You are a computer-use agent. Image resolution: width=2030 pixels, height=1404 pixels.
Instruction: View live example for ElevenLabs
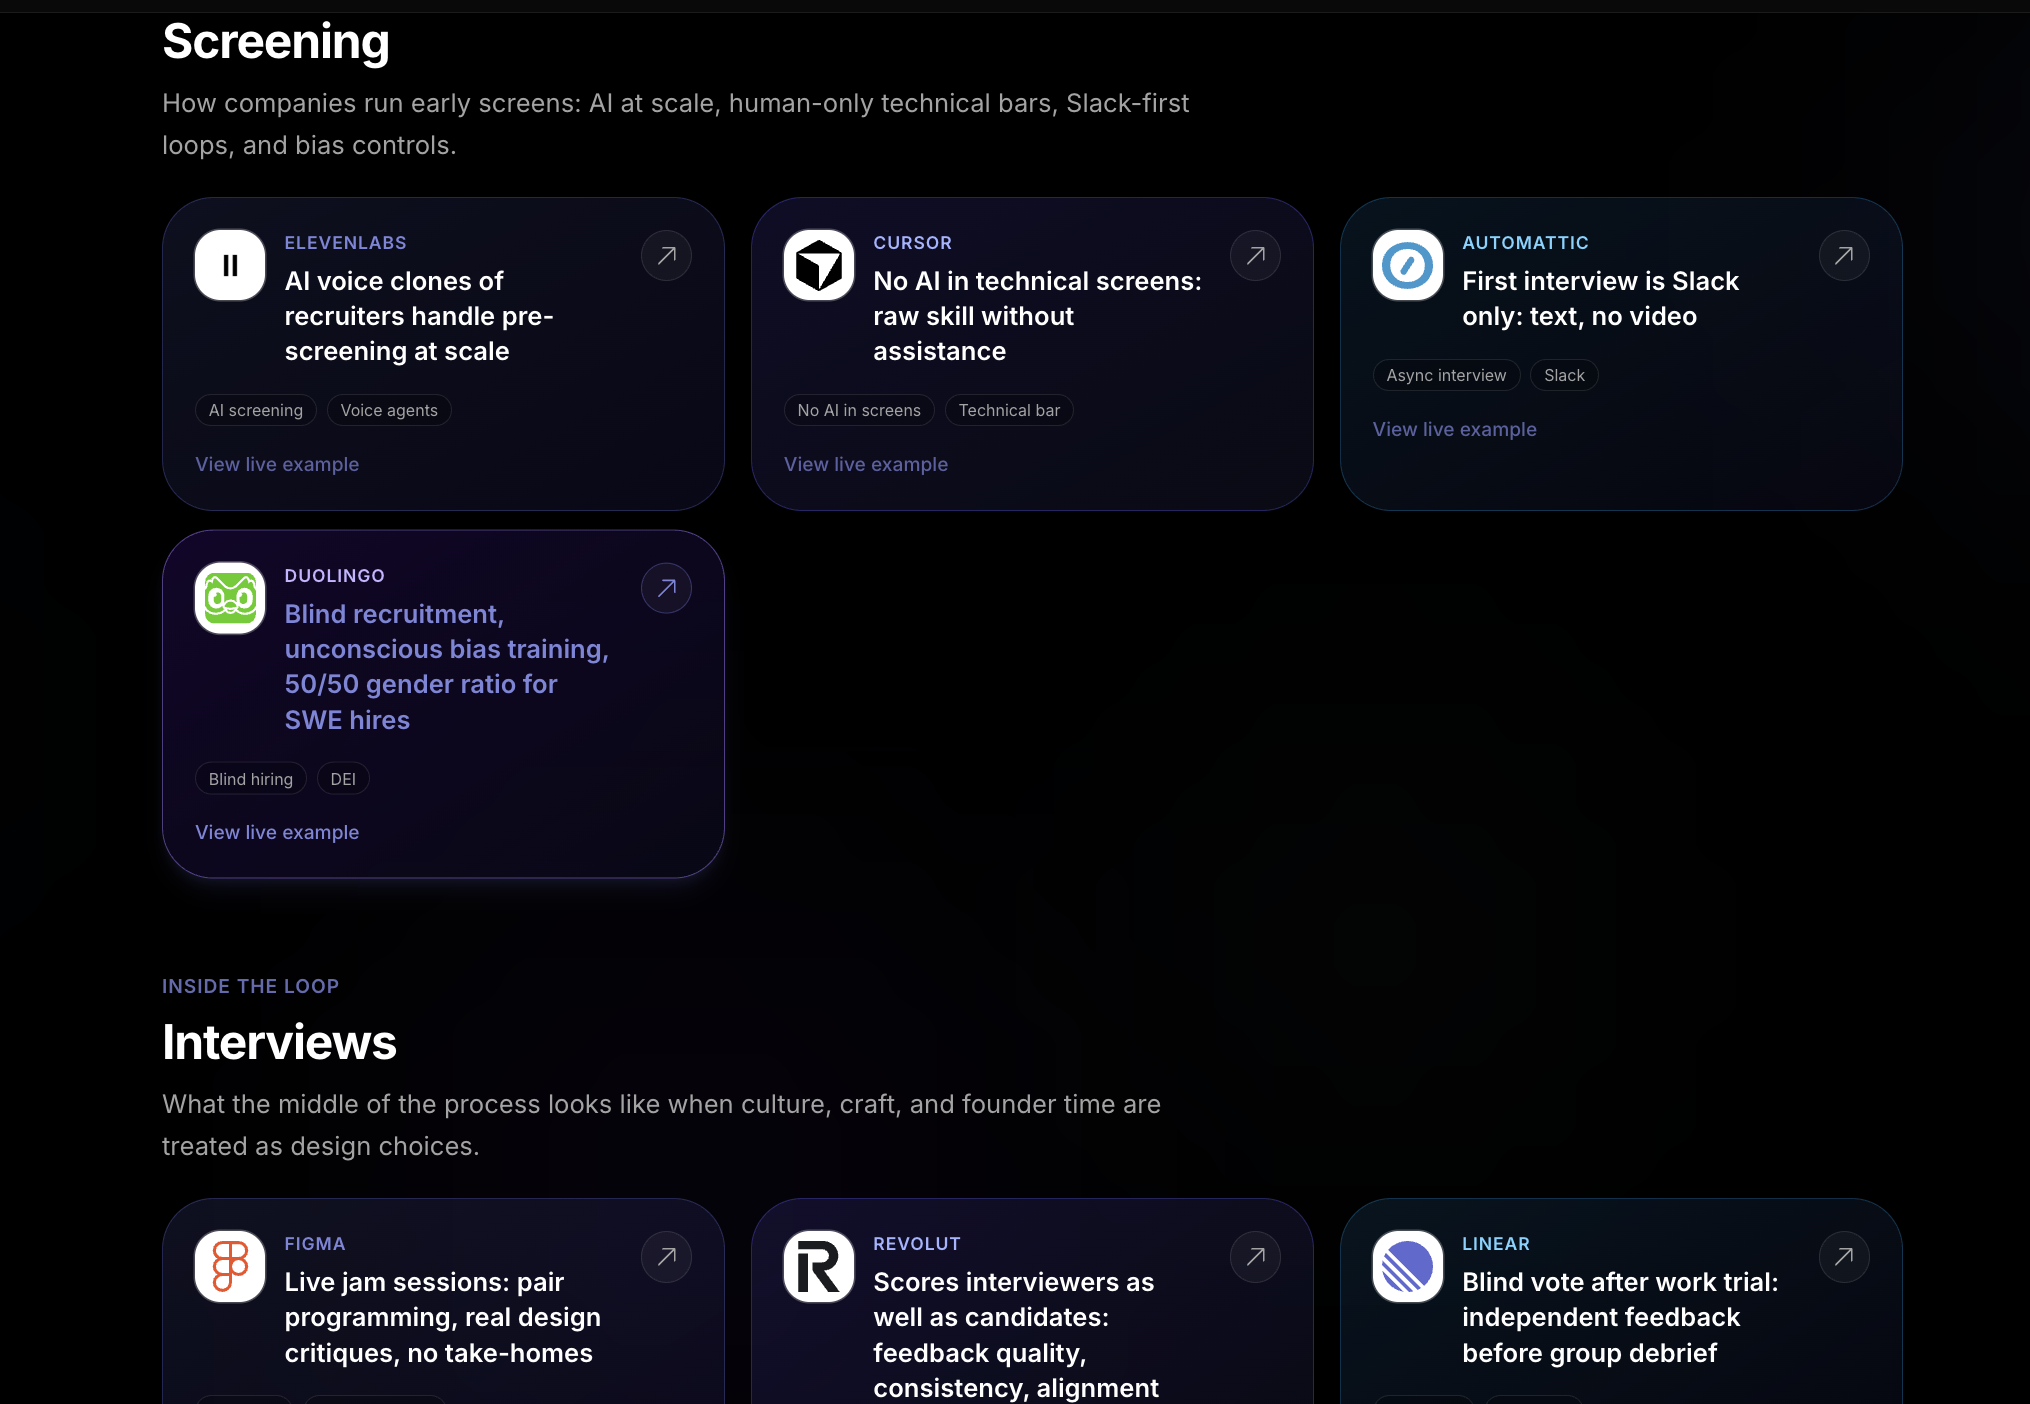pyautogui.click(x=277, y=464)
